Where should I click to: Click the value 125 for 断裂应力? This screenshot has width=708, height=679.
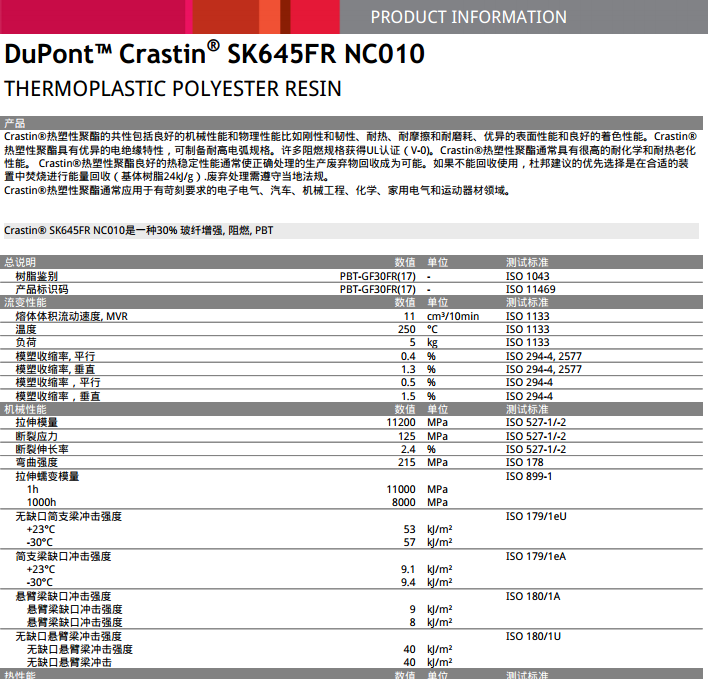406,436
